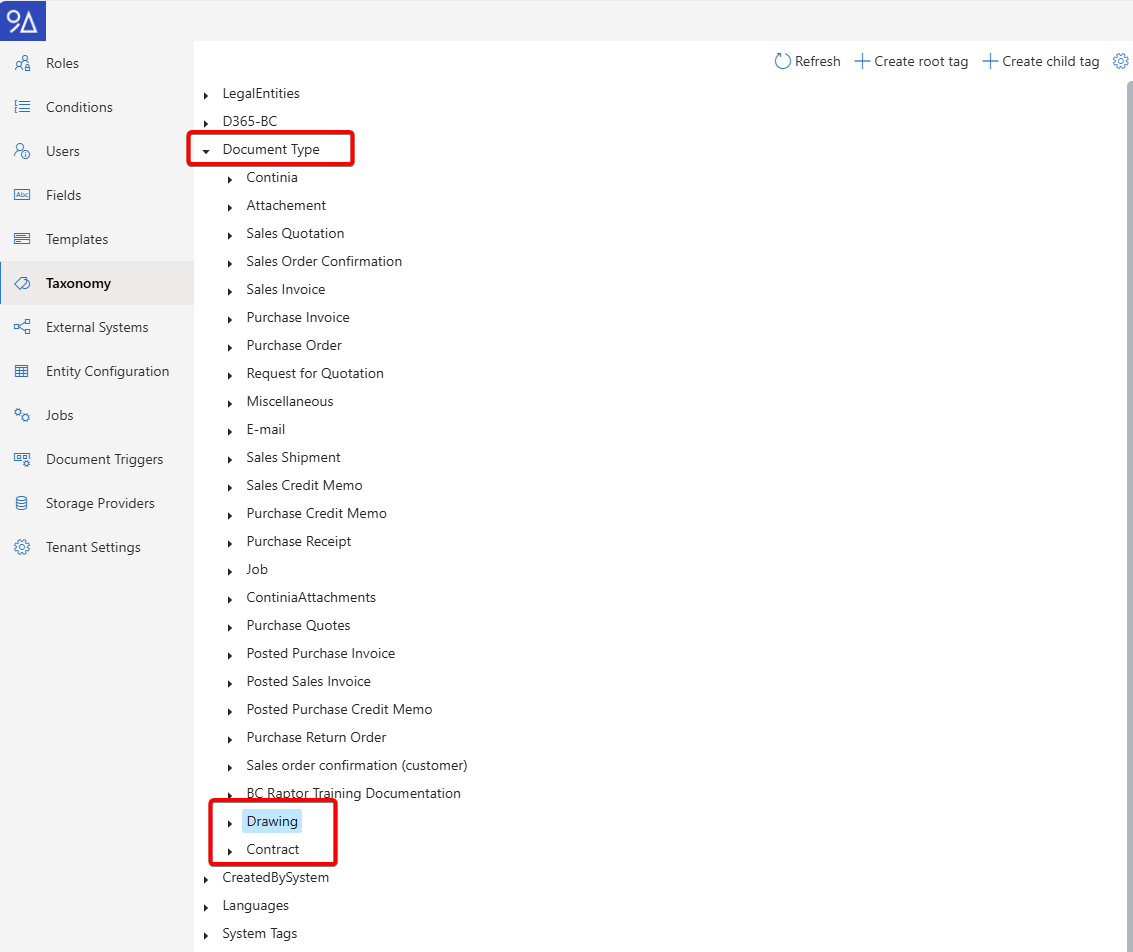
Task: Click Create child tag button
Action: coord(1041,61)
